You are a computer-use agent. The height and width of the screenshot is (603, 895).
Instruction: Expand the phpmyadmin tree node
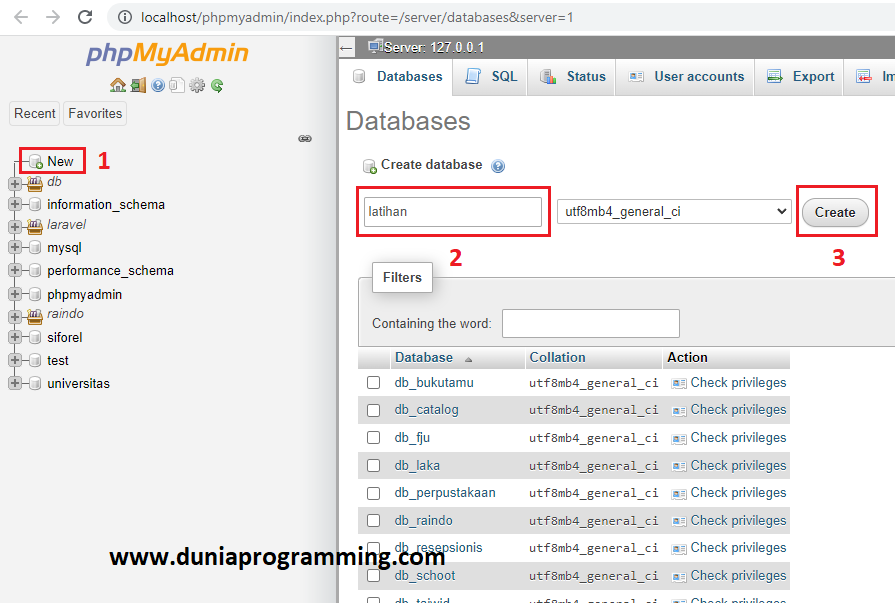15,294
